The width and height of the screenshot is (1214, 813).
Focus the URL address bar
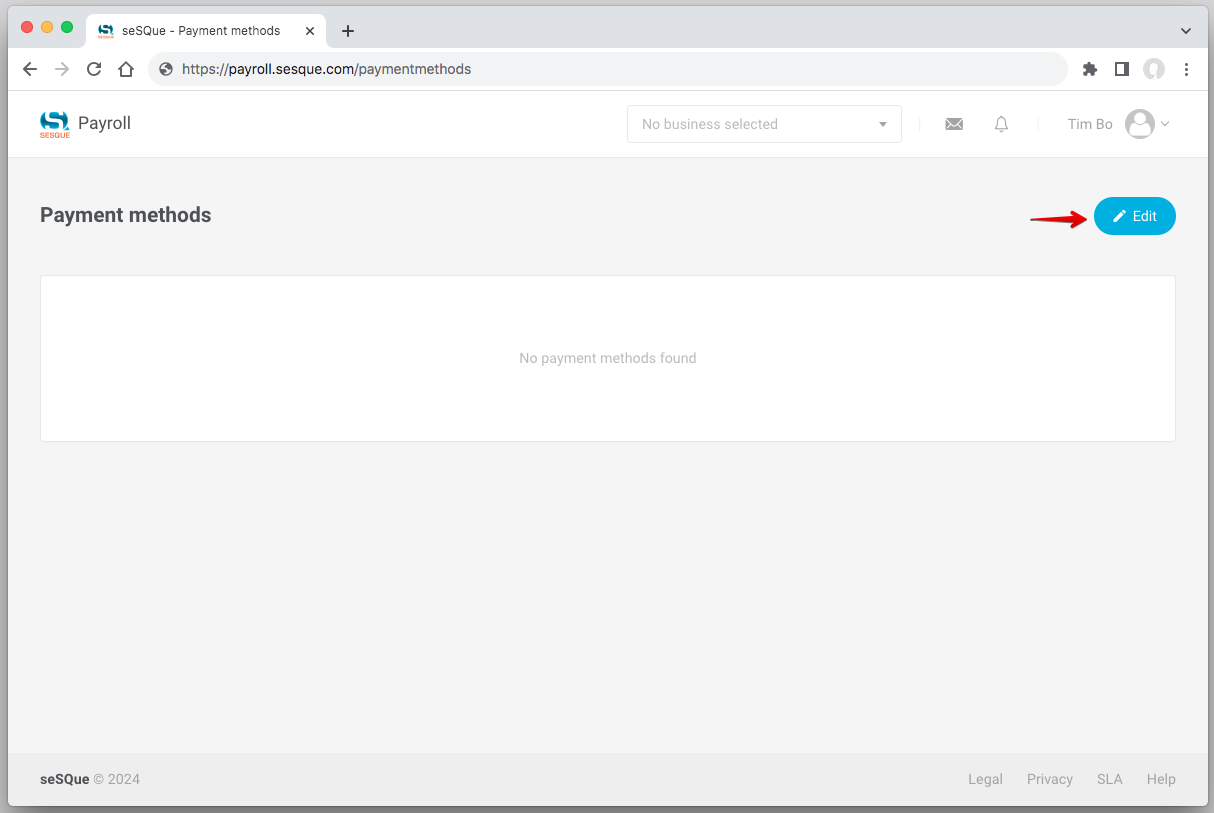tap(600, 69)
